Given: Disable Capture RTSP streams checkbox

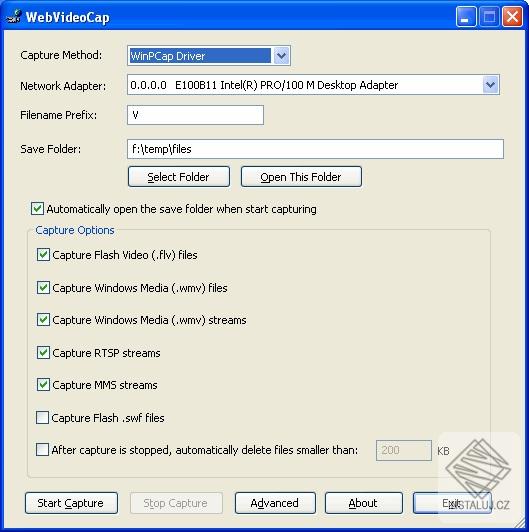Looking at the screenshot, I should (43, 353).
